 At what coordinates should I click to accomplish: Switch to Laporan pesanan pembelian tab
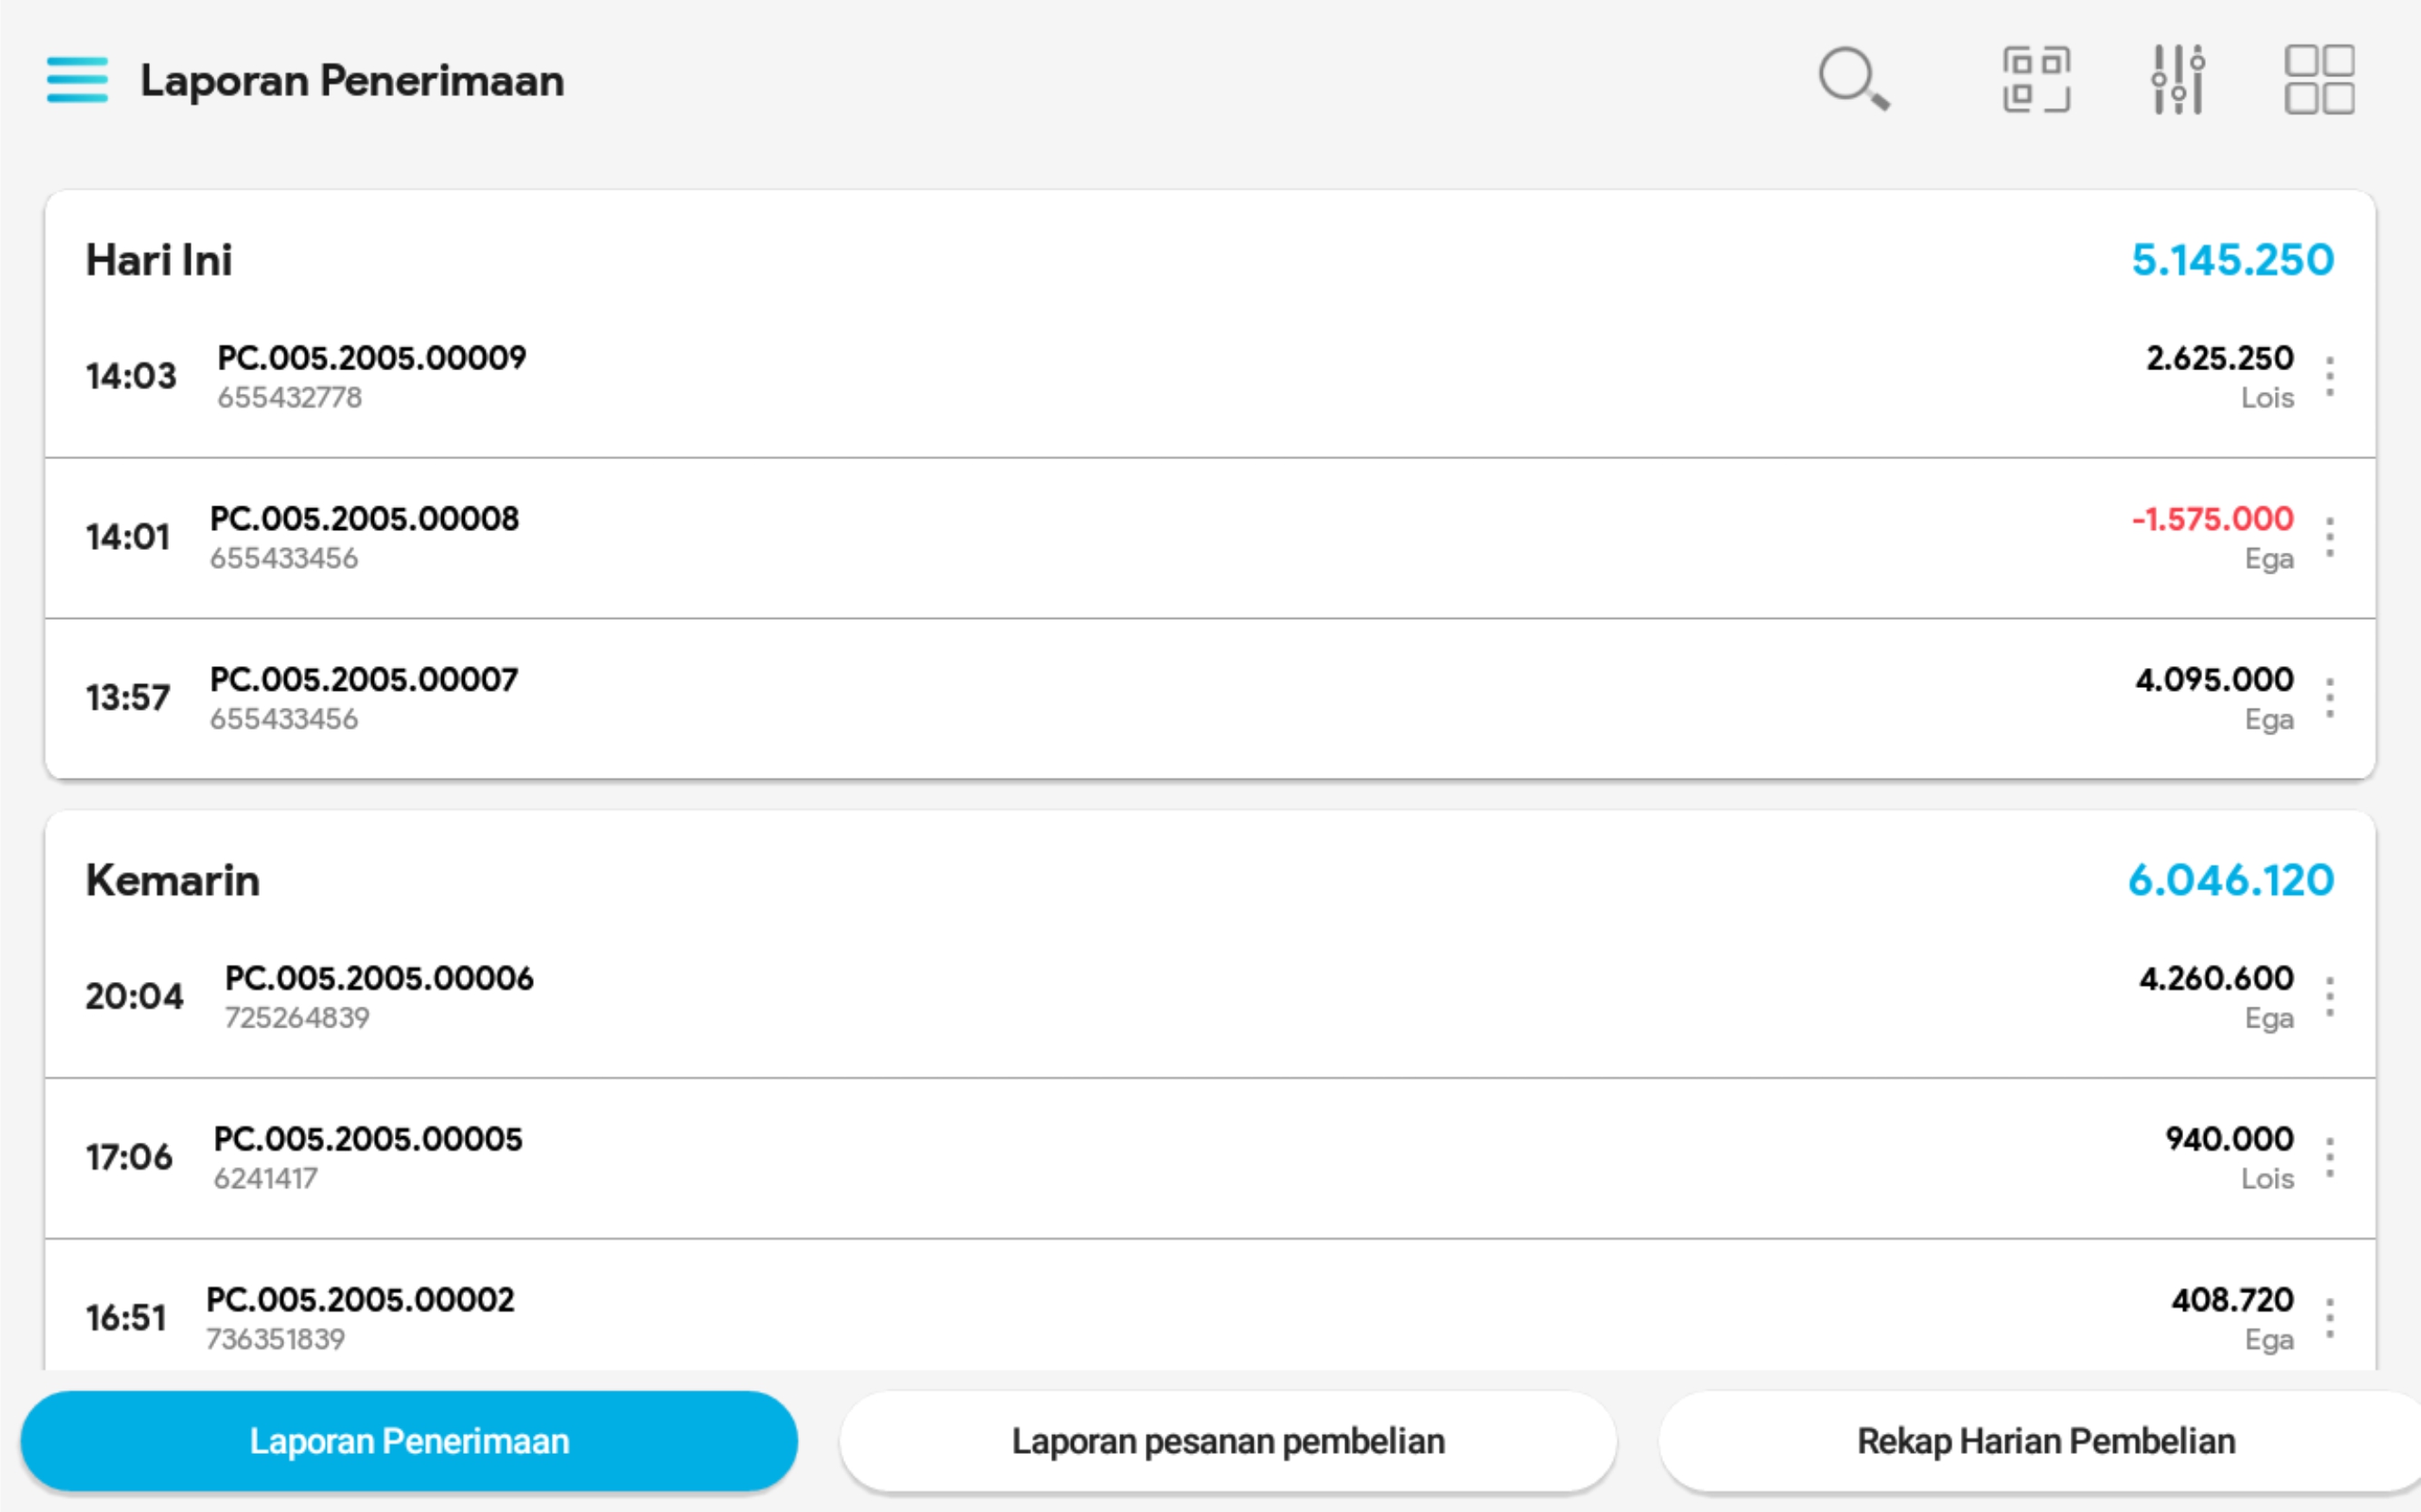tap(1228, 1441)
